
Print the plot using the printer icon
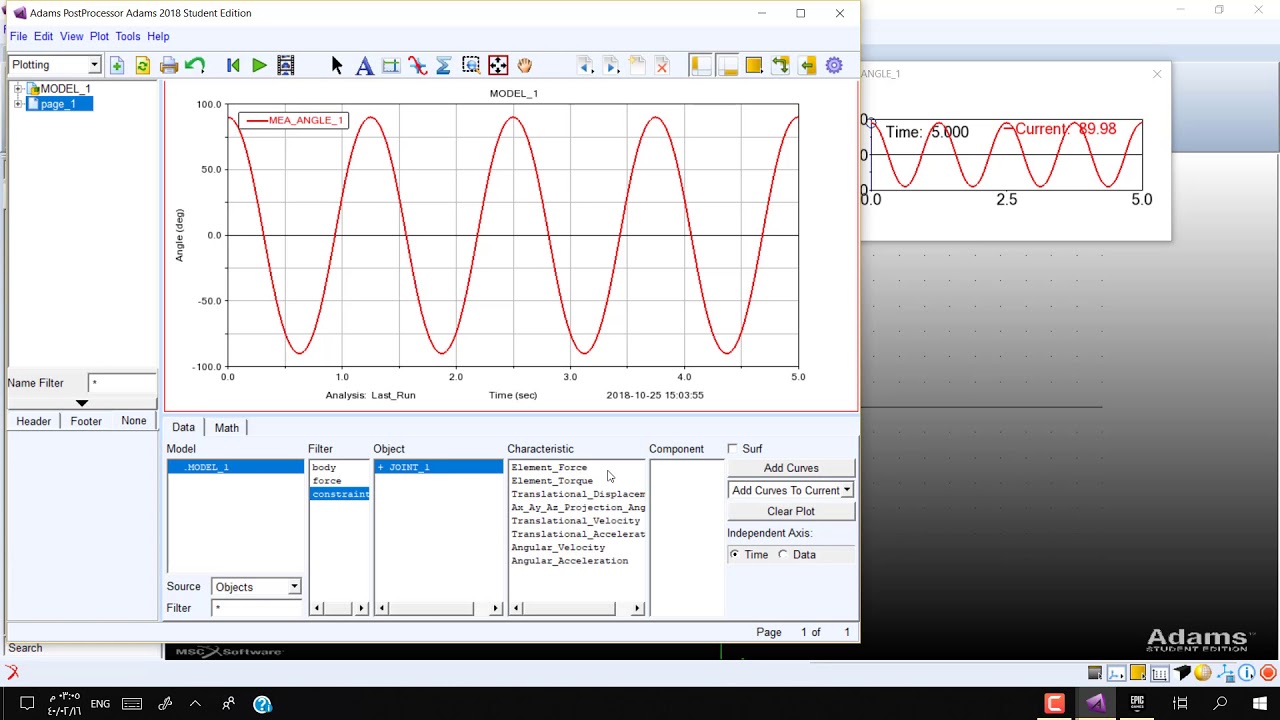pyautogui.click(x=169, y=65)
